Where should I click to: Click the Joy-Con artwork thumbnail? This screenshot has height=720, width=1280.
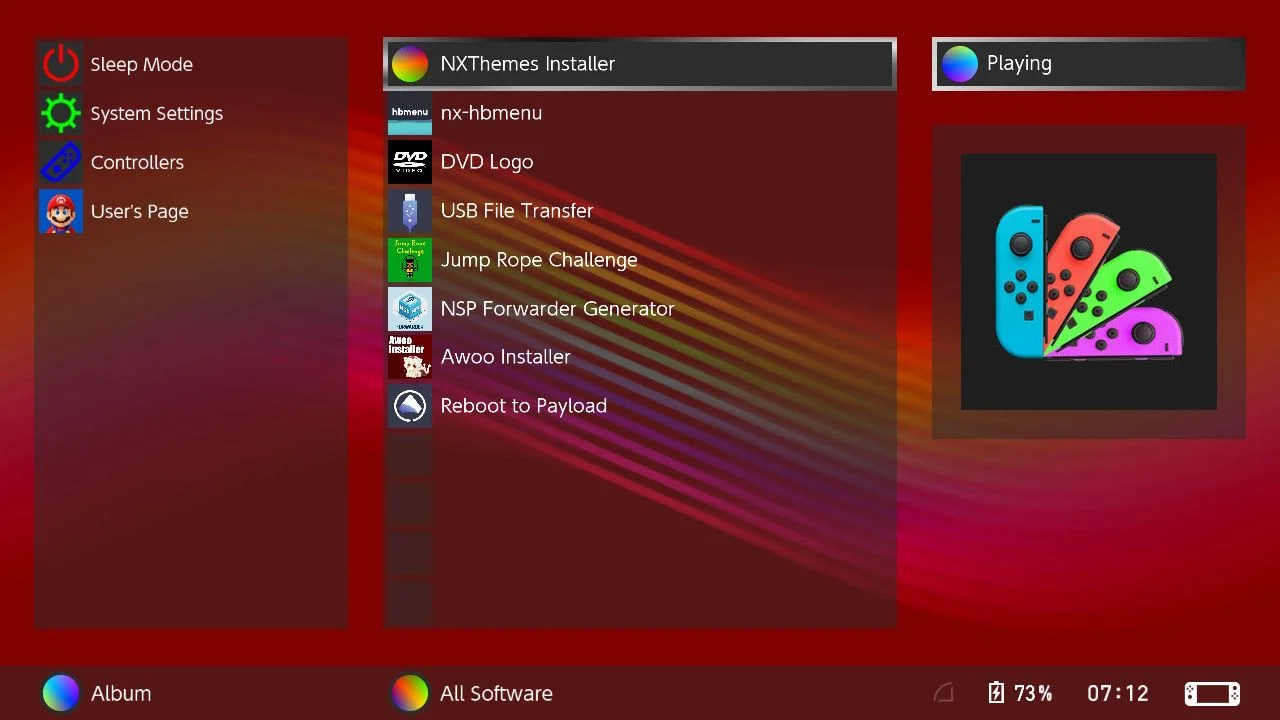[1089, 282]
